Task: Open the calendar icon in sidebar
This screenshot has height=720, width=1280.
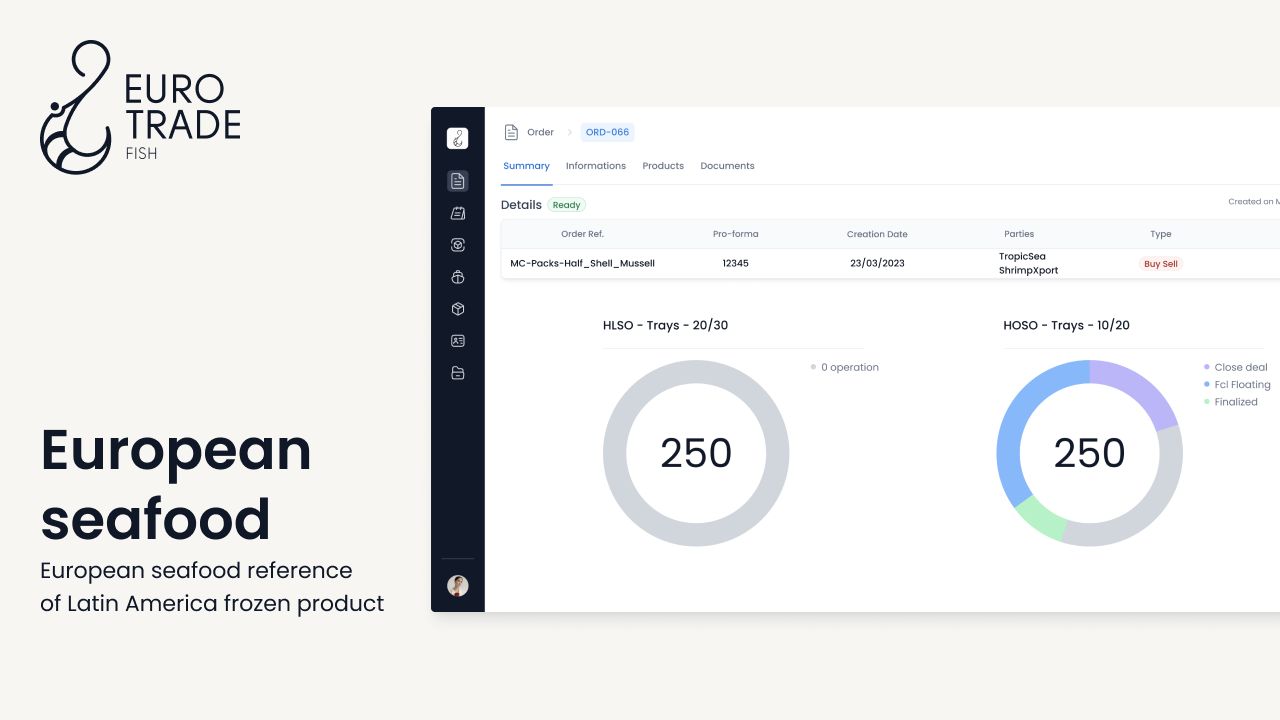Action: [x=457, y=213]
